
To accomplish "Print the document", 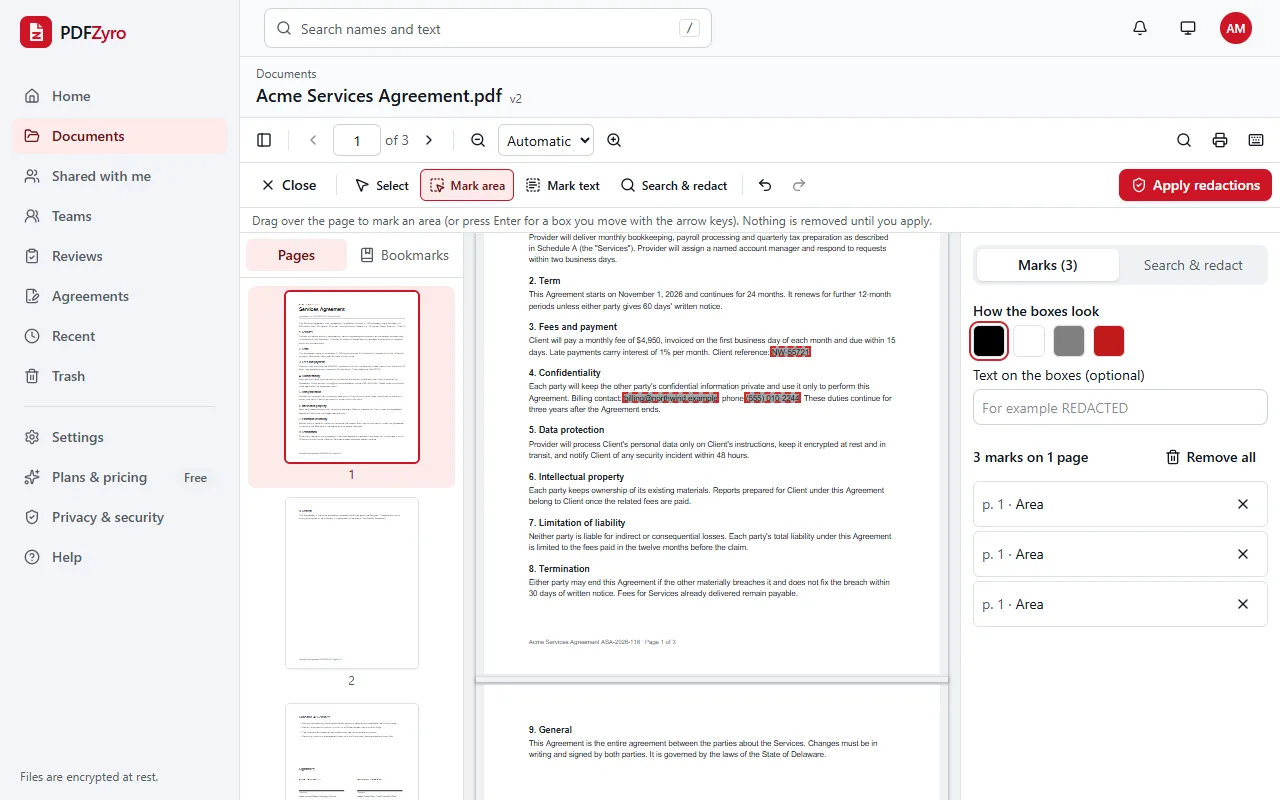I will [x=1220, y=140].
